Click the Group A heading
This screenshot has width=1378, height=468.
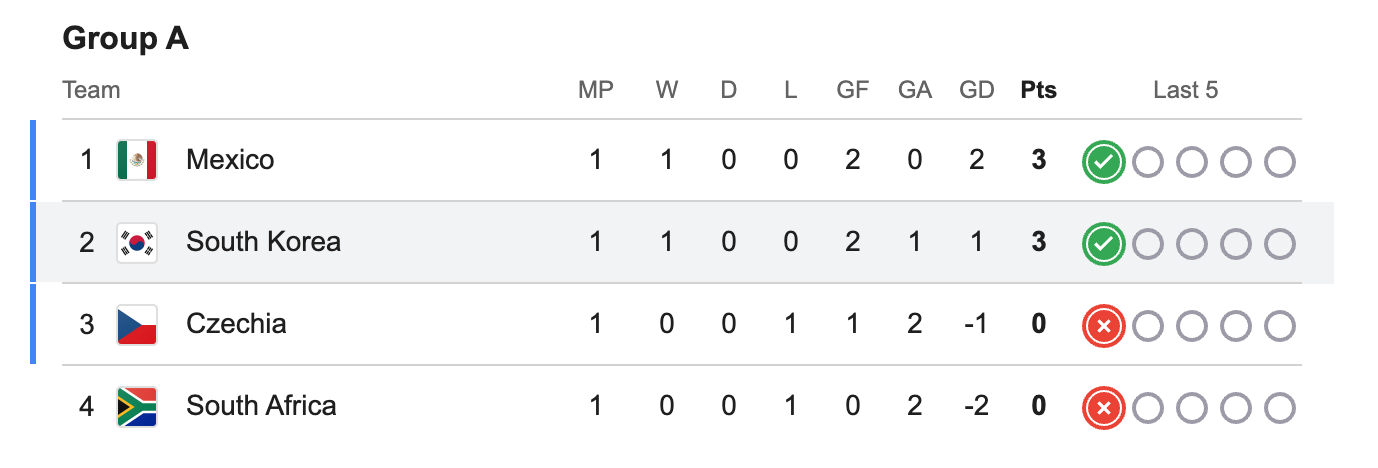pos(126,38)
